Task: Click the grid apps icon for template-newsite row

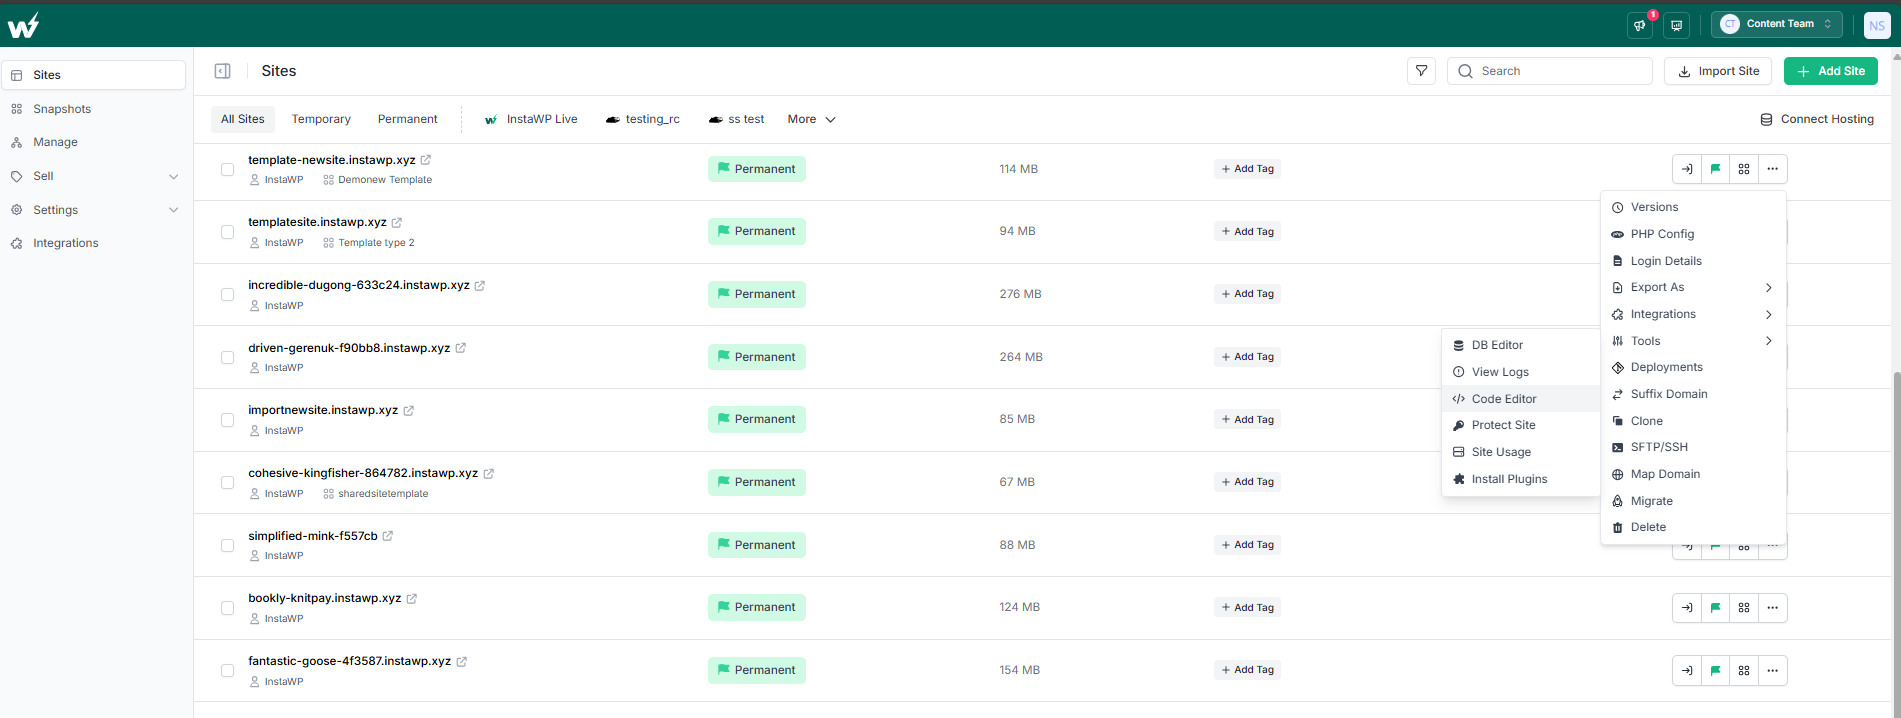Action: 1744,169
